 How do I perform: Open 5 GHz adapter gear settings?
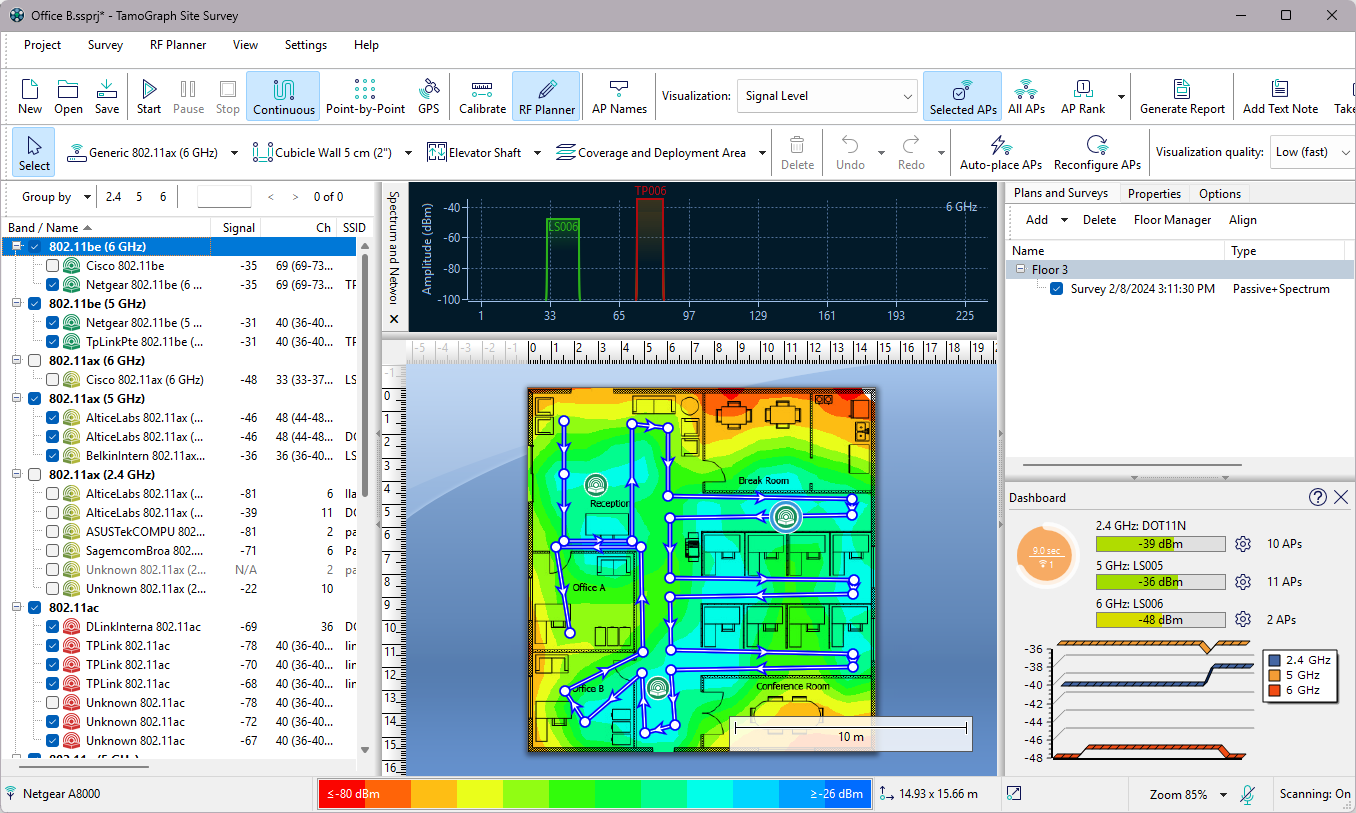(1243, 582)
